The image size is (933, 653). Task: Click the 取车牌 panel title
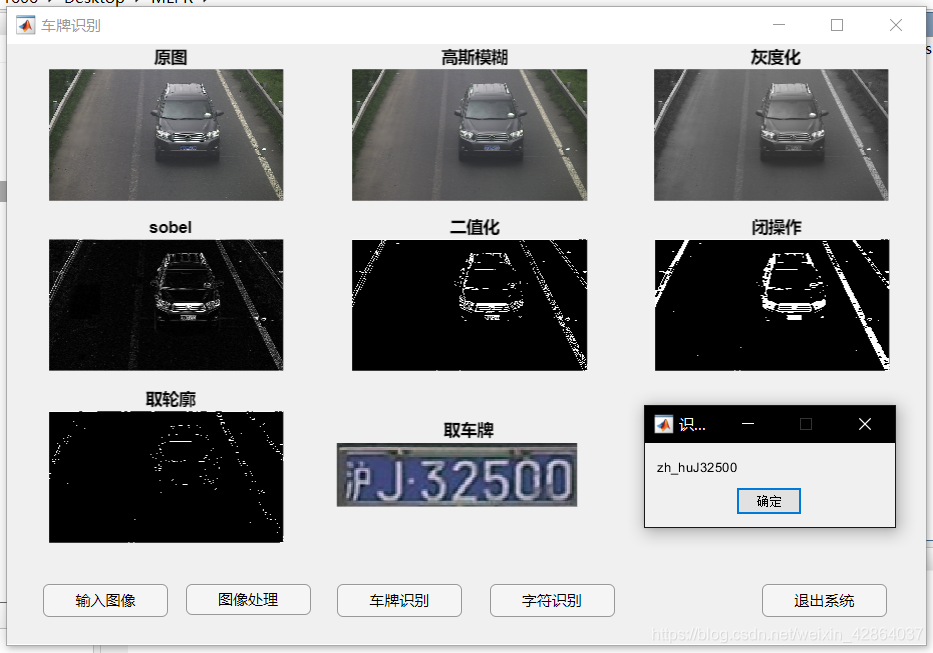tap(469, 430)
